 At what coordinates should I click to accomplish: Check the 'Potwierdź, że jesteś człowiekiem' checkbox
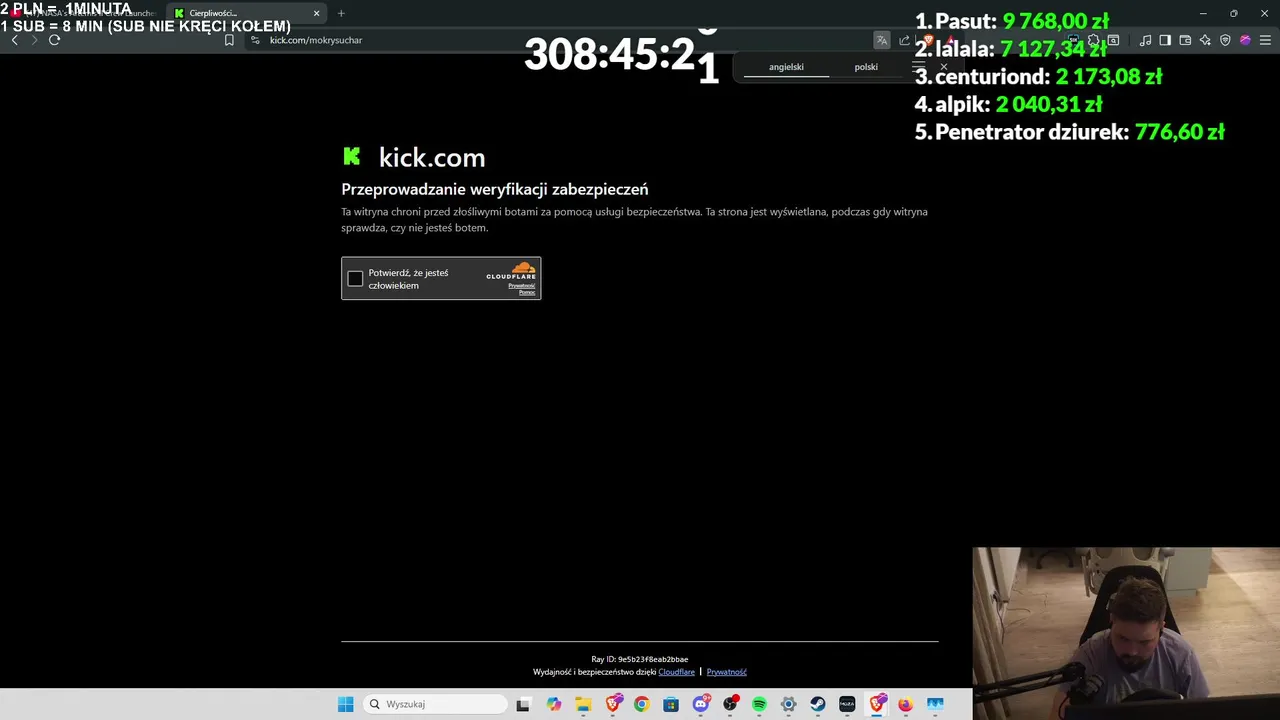point(355,279)
